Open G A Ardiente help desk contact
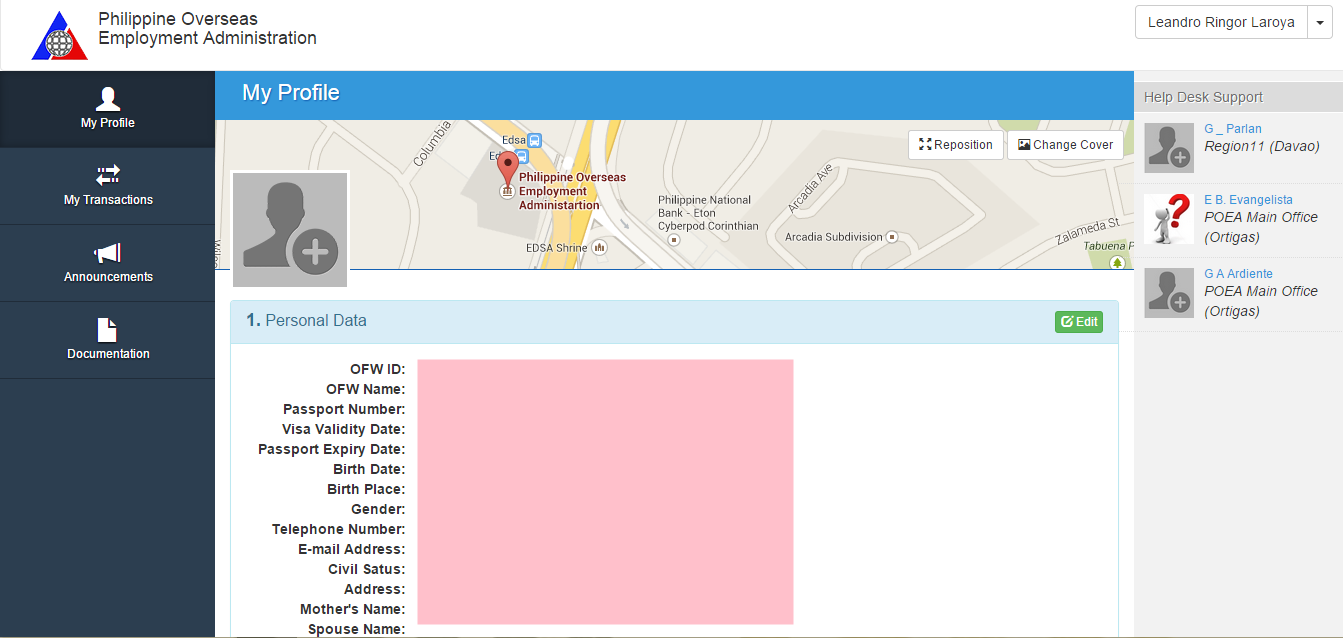Viewport: 1343px width, 638px height. 1237,274
